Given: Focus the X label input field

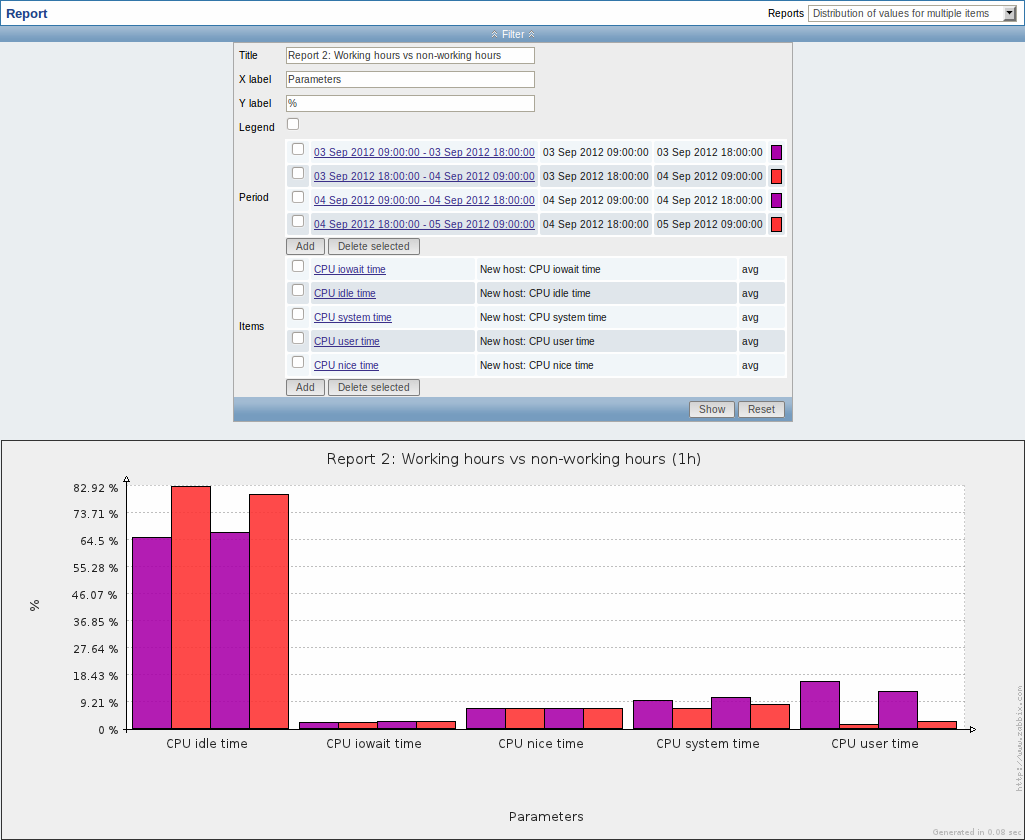Looking at the screenshot, I should pos(410,80).
